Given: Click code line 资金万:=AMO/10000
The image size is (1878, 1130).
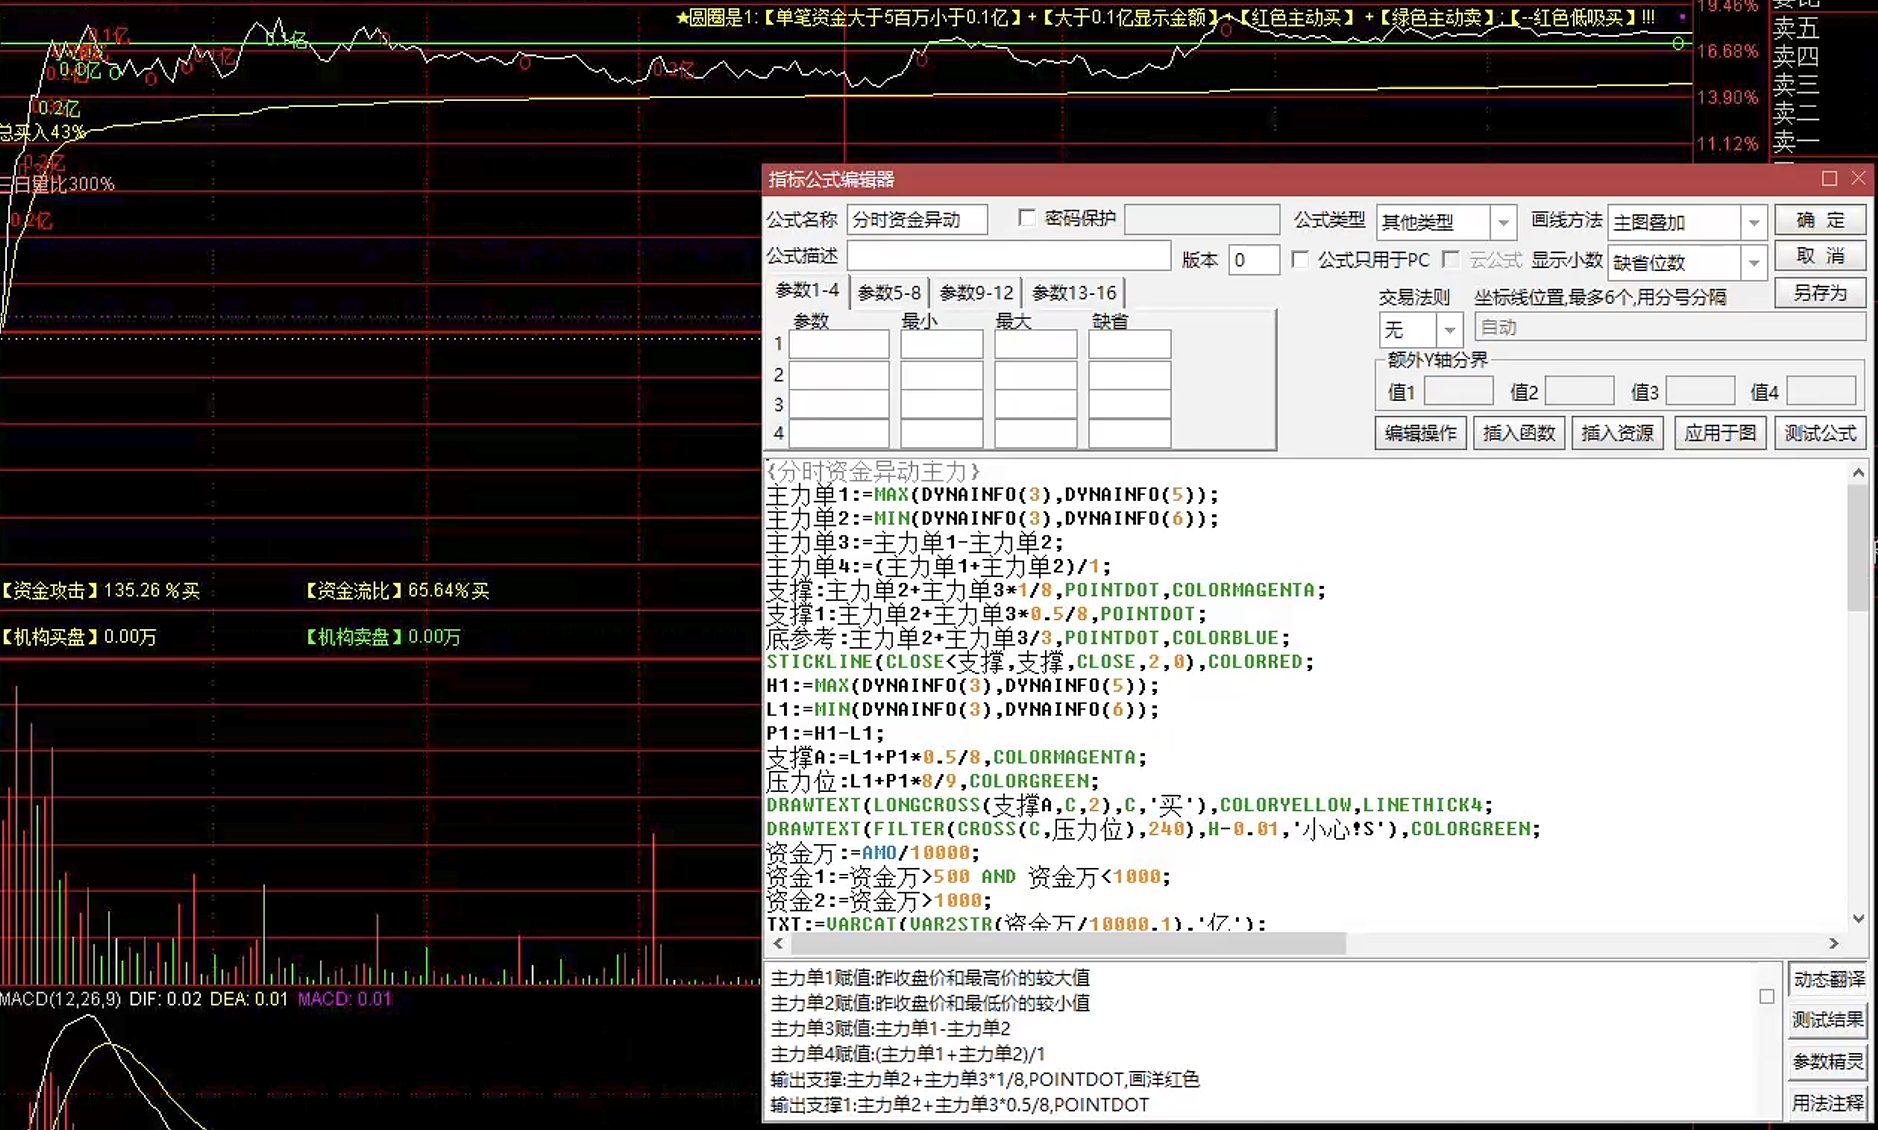Looking at the screenshot, I should click(x=873, y=853).
